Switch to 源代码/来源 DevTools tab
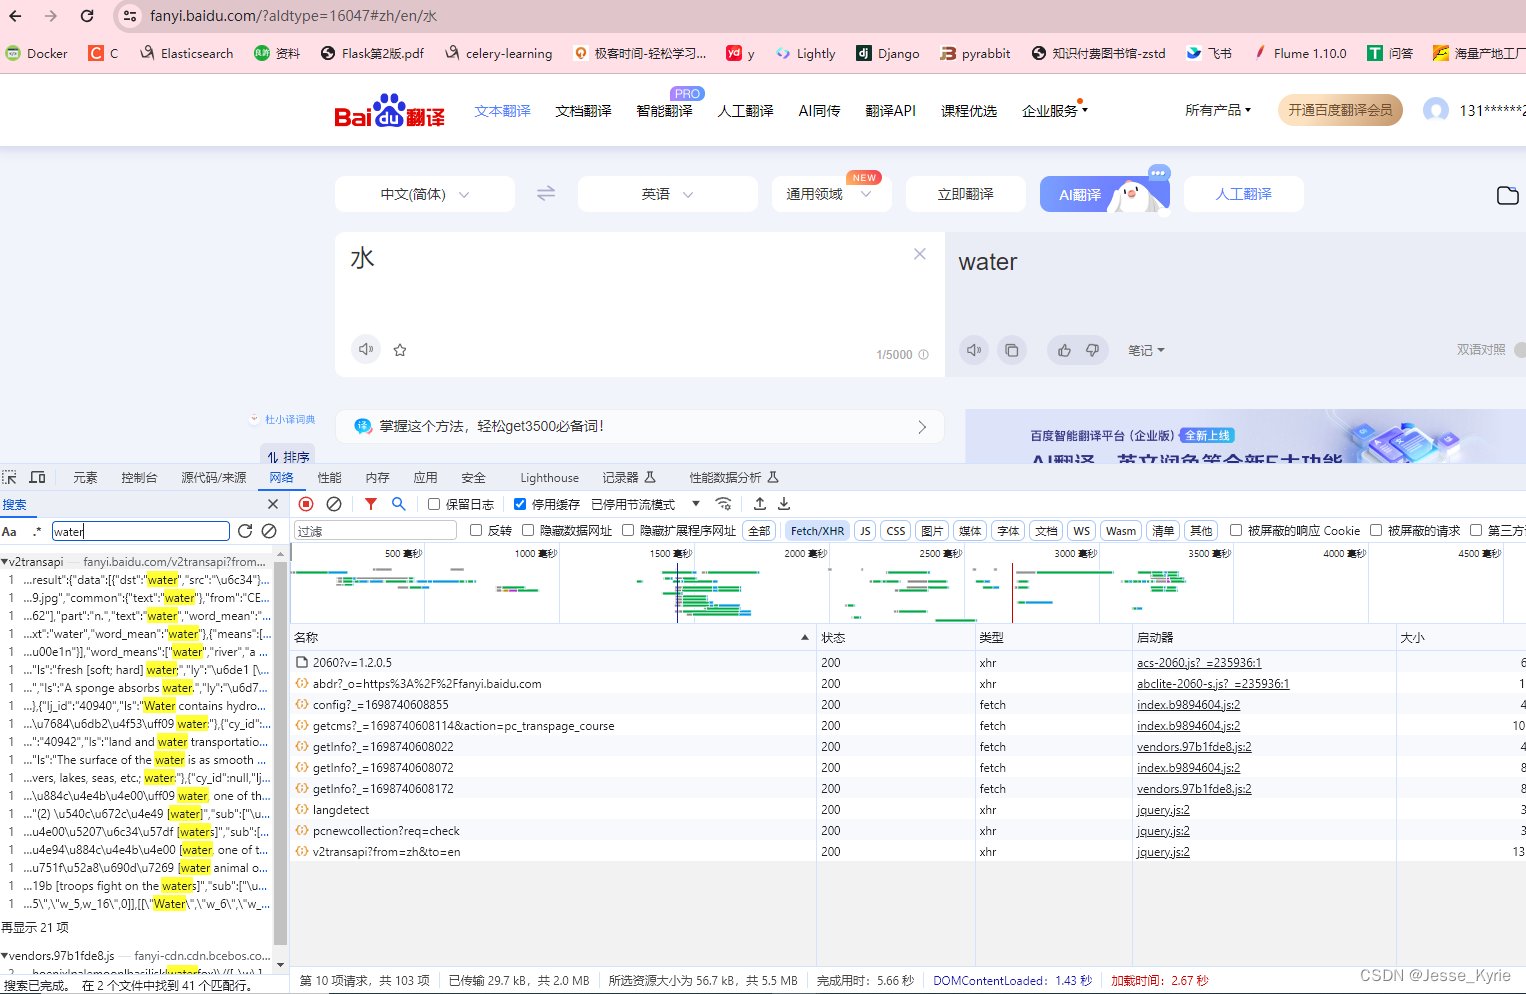 click(213, 477)
